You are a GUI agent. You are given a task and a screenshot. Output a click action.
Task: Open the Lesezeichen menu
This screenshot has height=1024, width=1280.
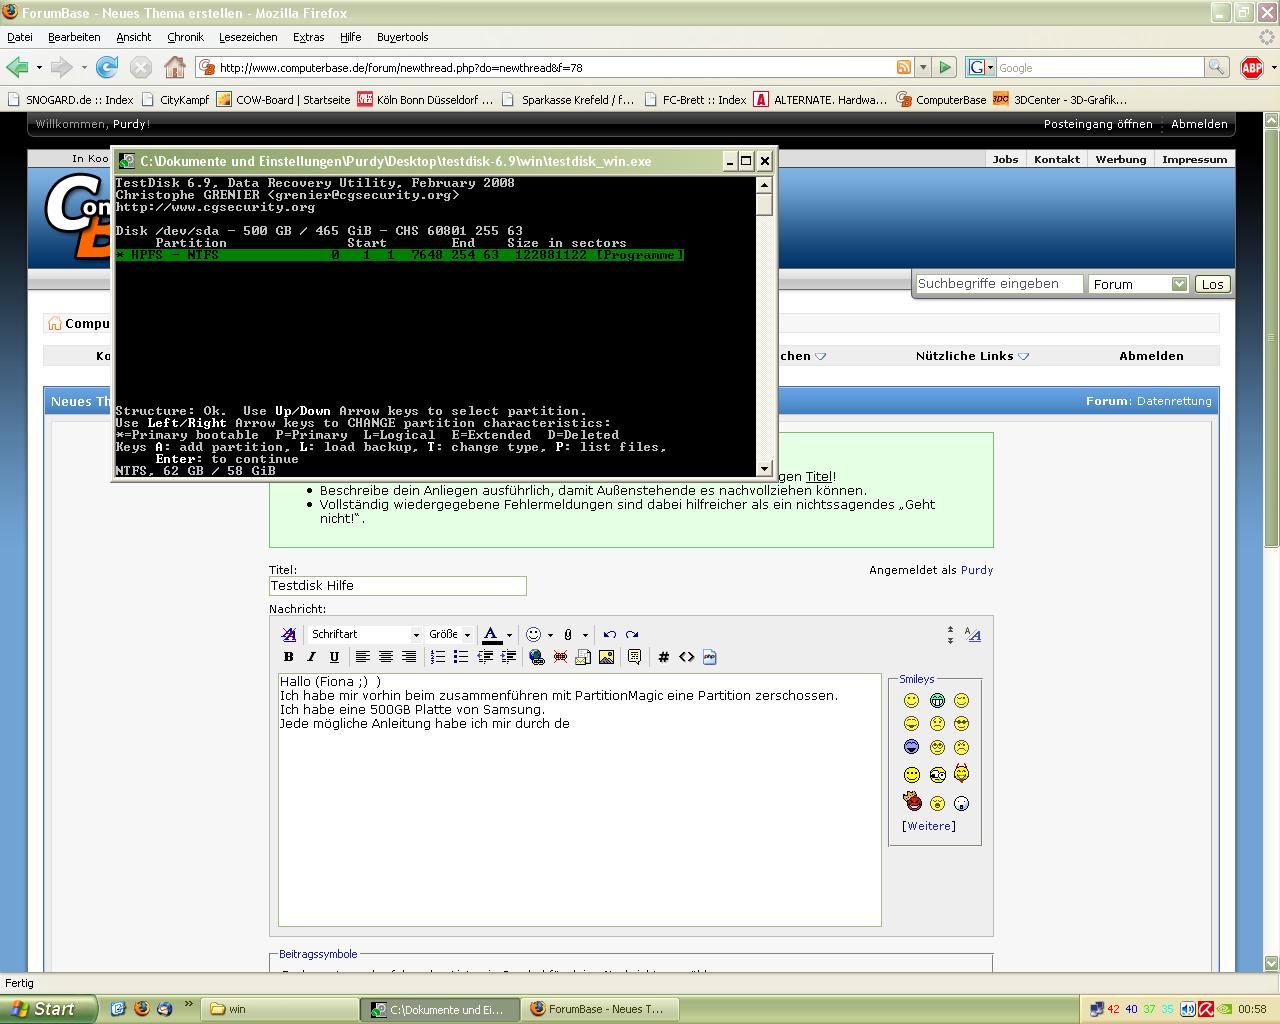point(248,37)
